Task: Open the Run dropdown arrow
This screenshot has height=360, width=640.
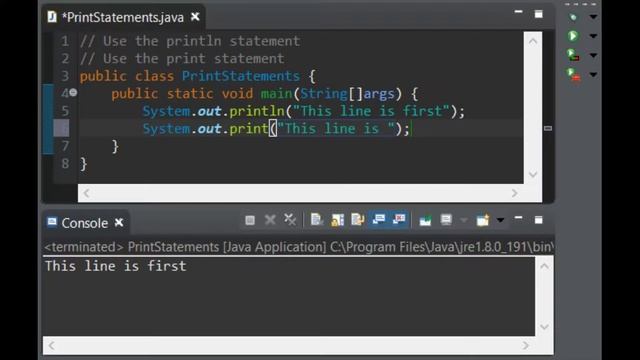Action: [x=593, y=36]
